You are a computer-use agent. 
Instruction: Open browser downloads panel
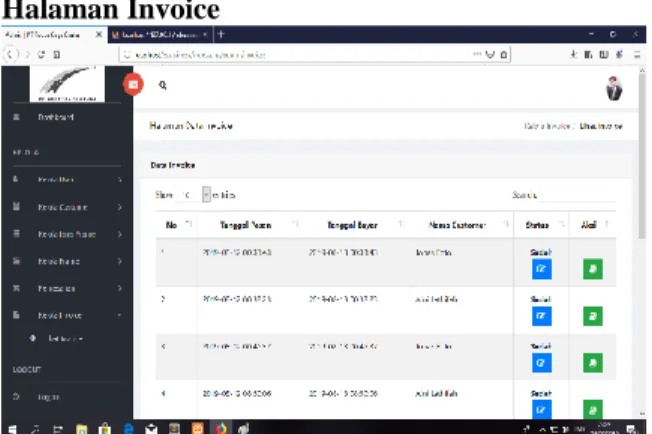click(x=574, y=54)
